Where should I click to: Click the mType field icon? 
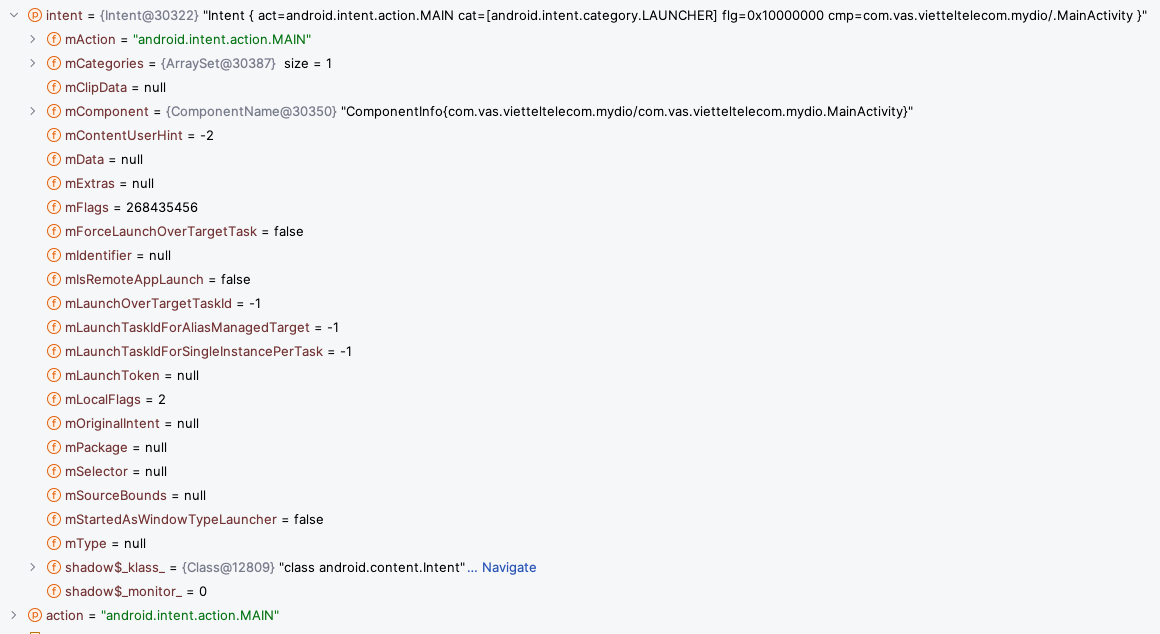tap(54, 543)
